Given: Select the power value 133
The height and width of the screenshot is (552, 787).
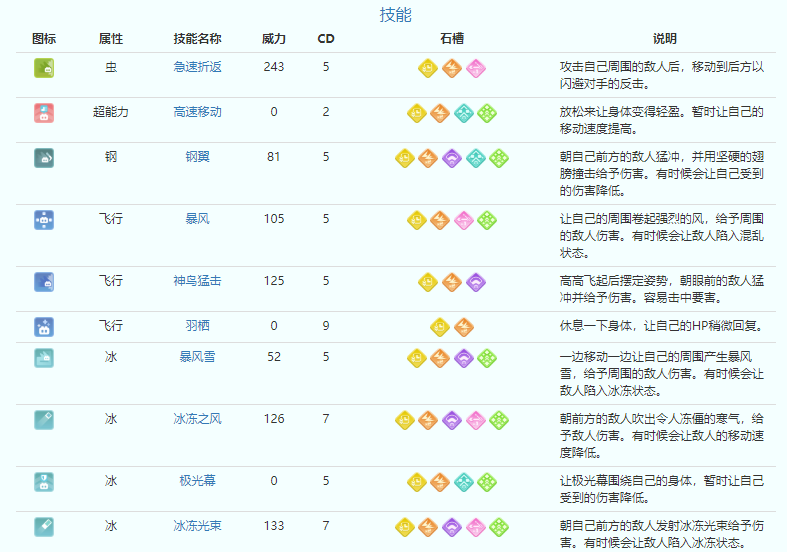Looking at the screenshot, I should click(x=274, y=526).
